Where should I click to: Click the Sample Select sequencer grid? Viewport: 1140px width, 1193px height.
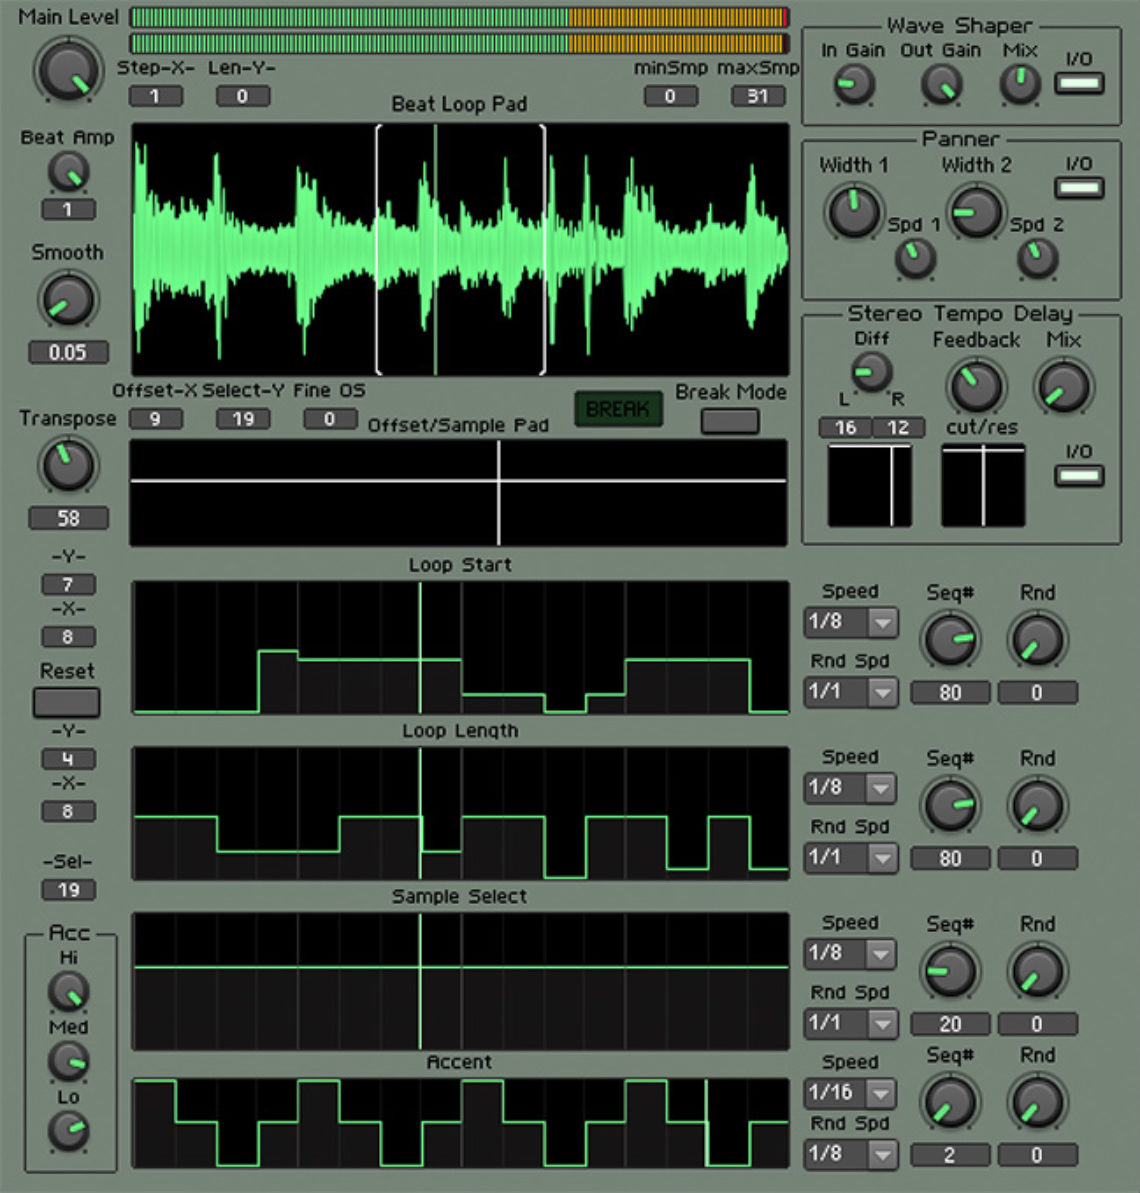pyautogui.click(x=460, y=981)
